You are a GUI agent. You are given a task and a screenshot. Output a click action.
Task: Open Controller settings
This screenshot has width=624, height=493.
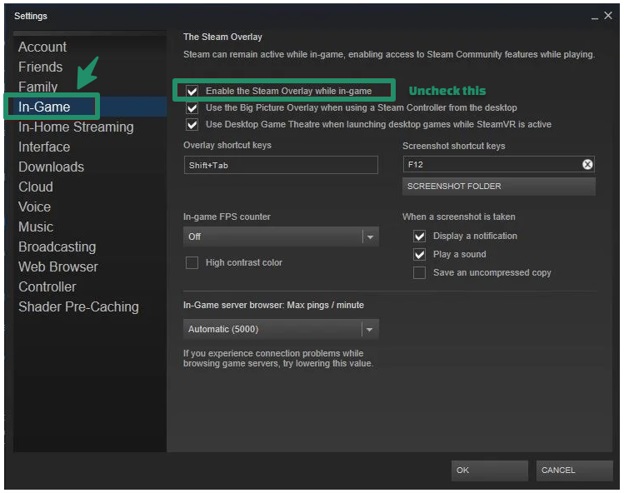pos(47,286)
